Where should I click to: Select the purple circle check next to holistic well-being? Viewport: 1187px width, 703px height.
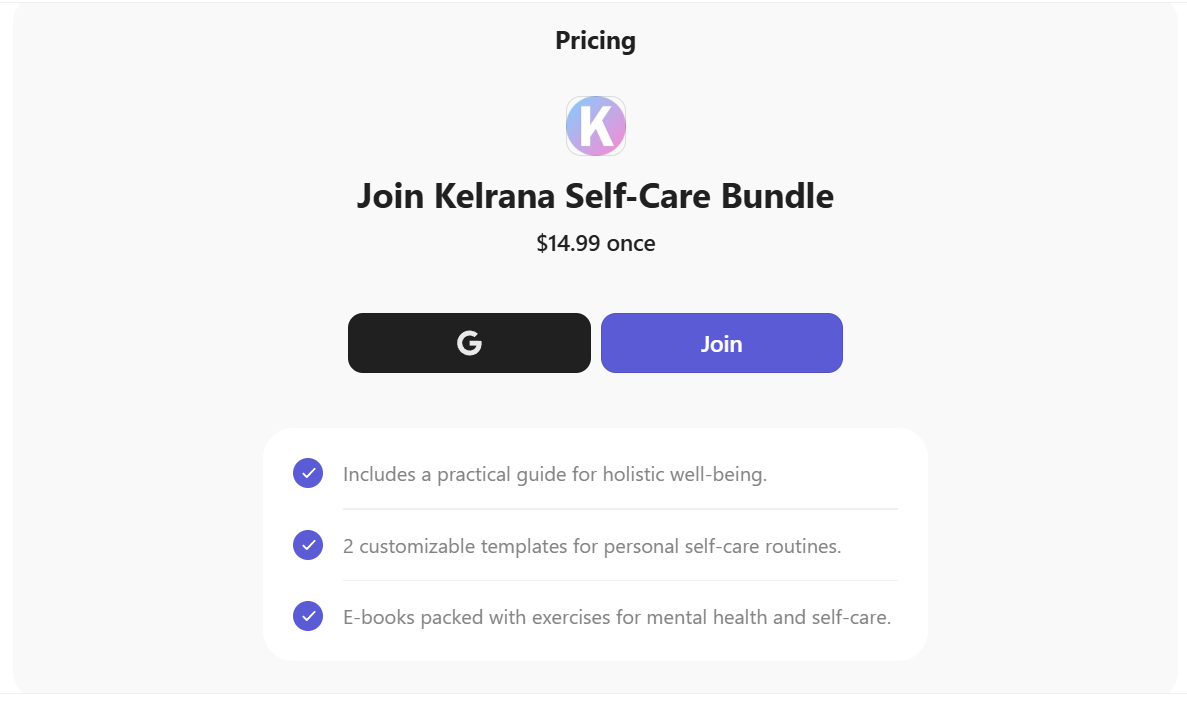click(308, 473)
